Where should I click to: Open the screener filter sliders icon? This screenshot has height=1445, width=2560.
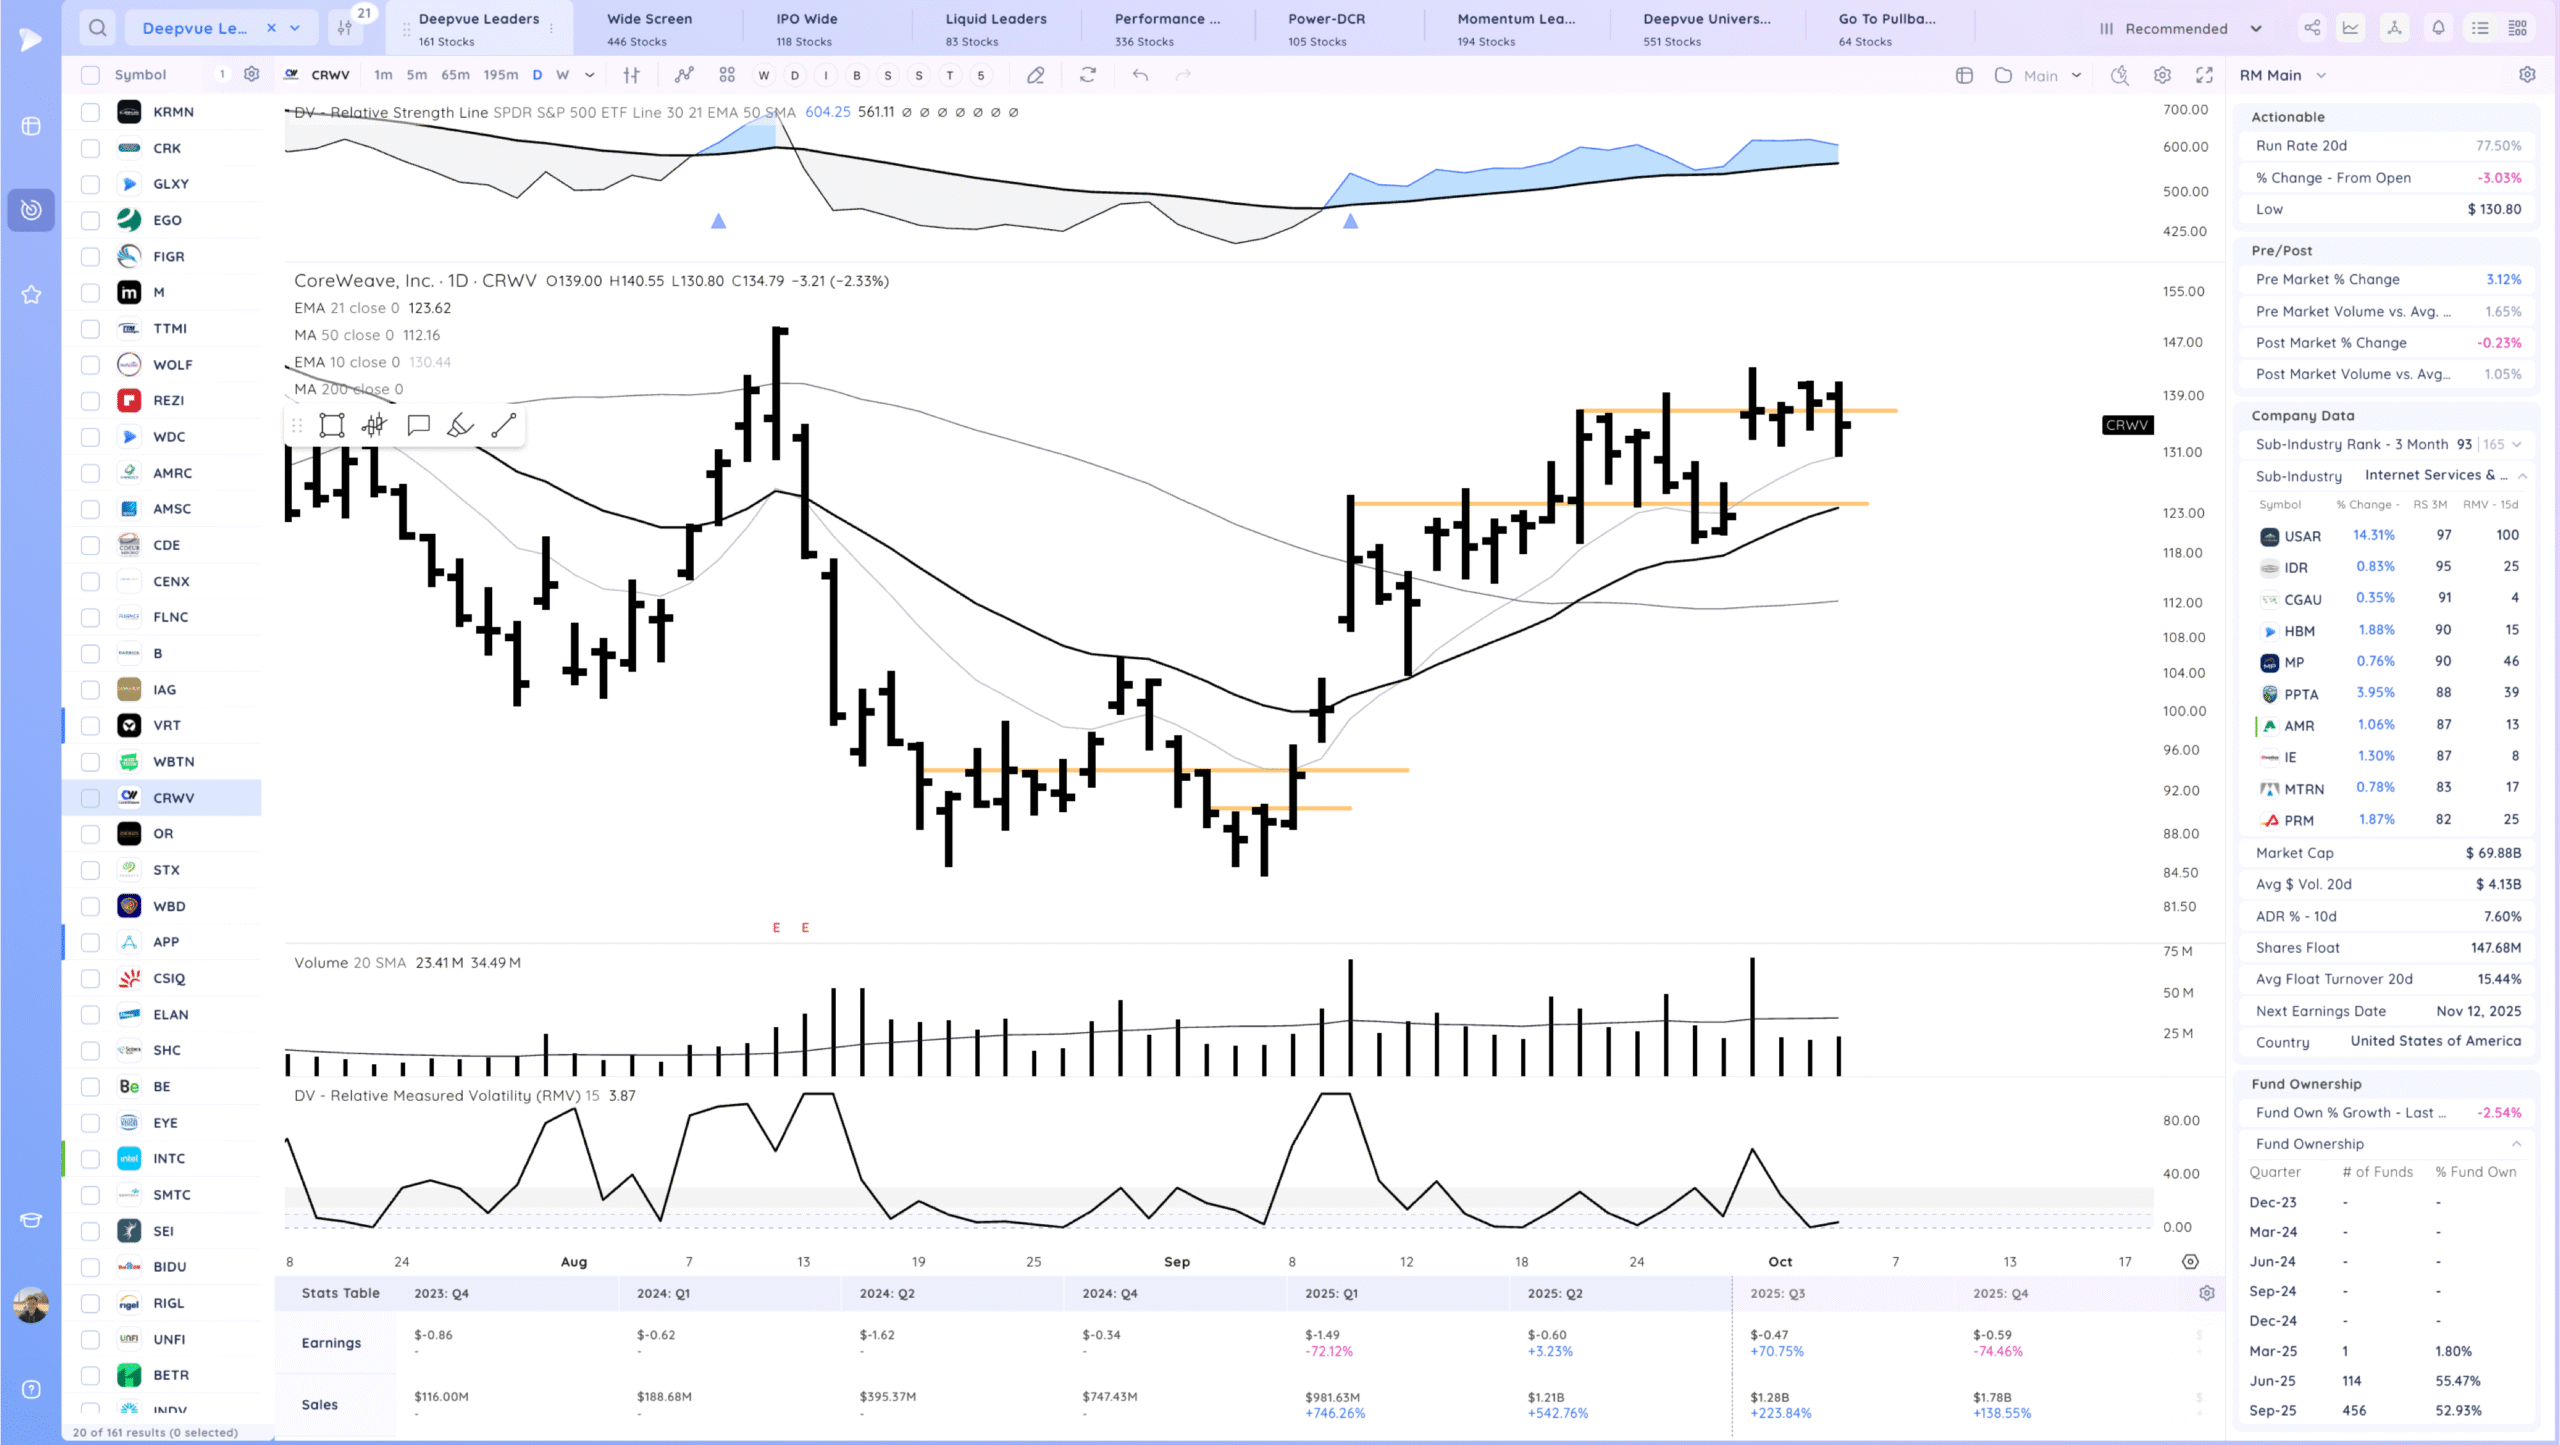click(345, 28)
